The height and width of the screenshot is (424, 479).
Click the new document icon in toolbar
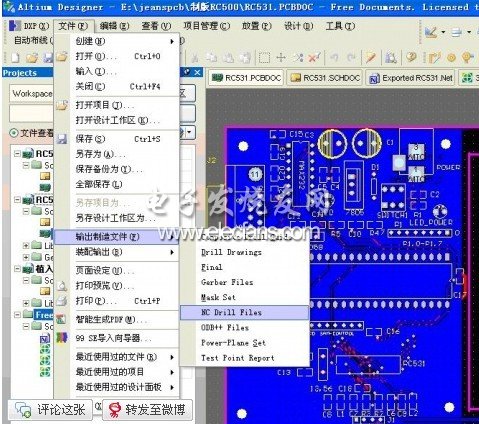coord(15,58)
